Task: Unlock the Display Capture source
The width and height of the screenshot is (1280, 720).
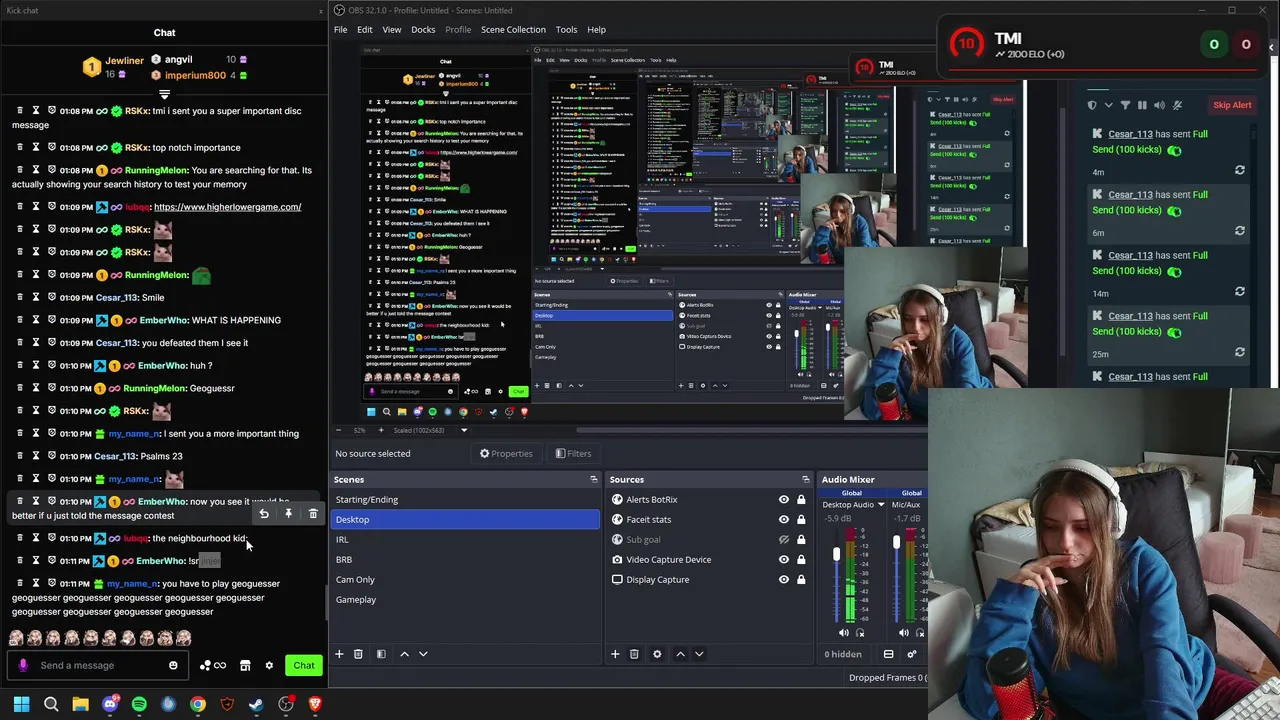Action: [801, 580]
